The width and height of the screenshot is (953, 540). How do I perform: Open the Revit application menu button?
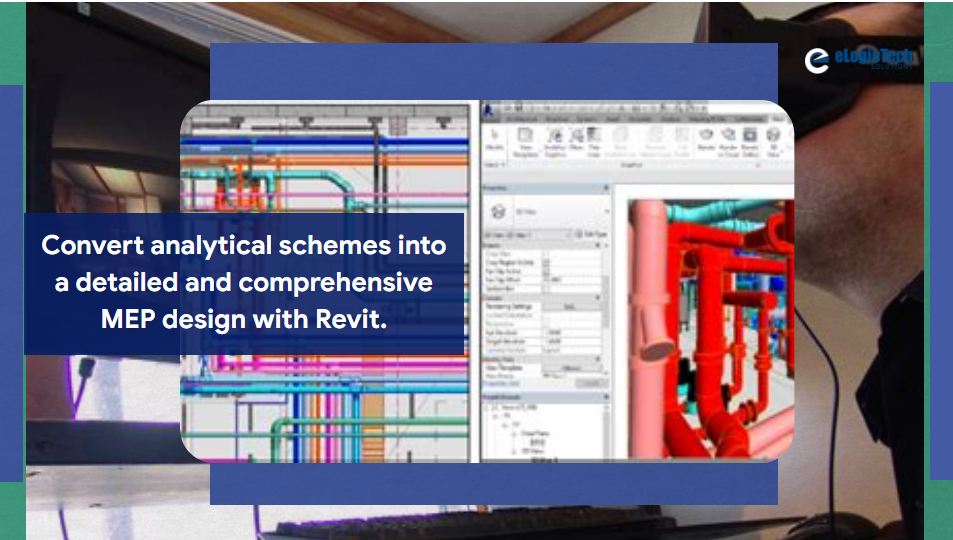click(488, 109)
